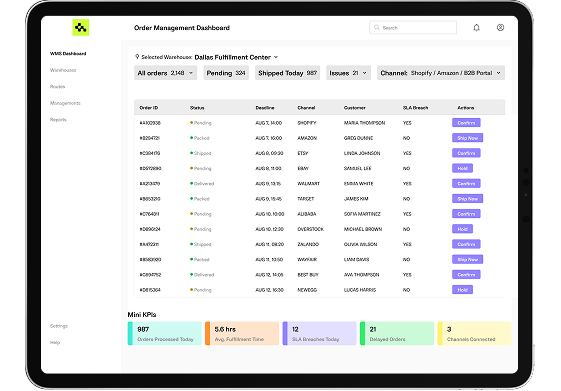
Task: Select the Pending orders filter
Action: [226, 73]
